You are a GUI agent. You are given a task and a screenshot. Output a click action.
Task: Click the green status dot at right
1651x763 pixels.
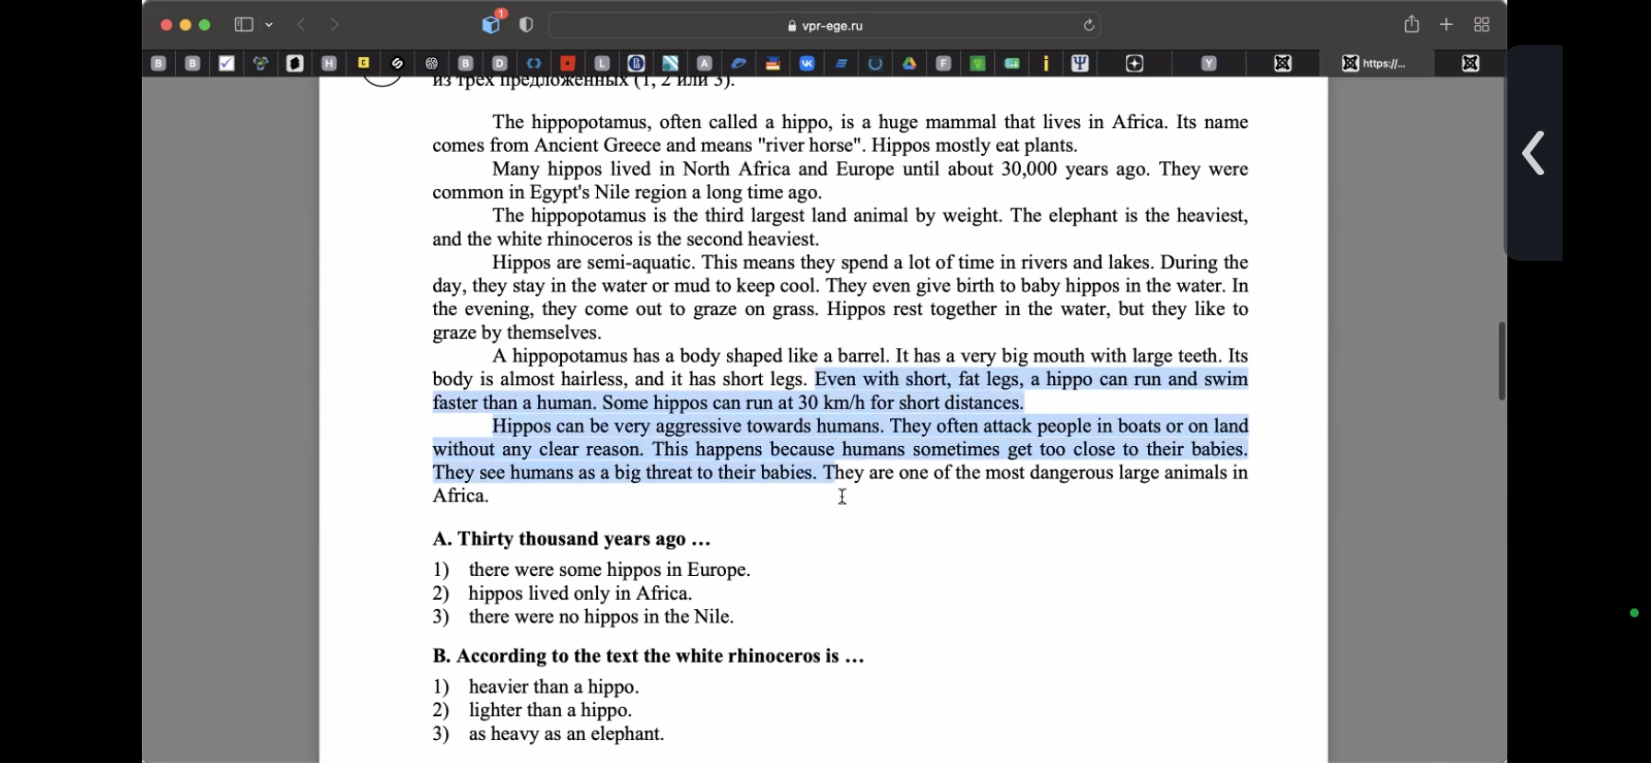(1634, 613)
